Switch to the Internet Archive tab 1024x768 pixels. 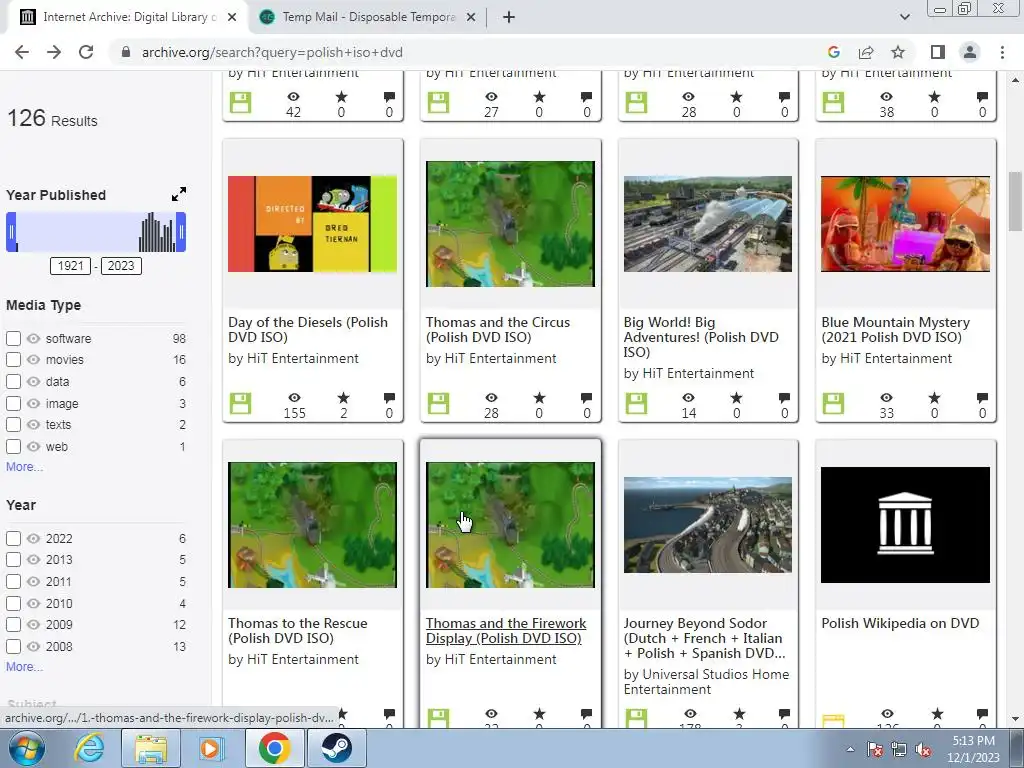click(129, 18)
